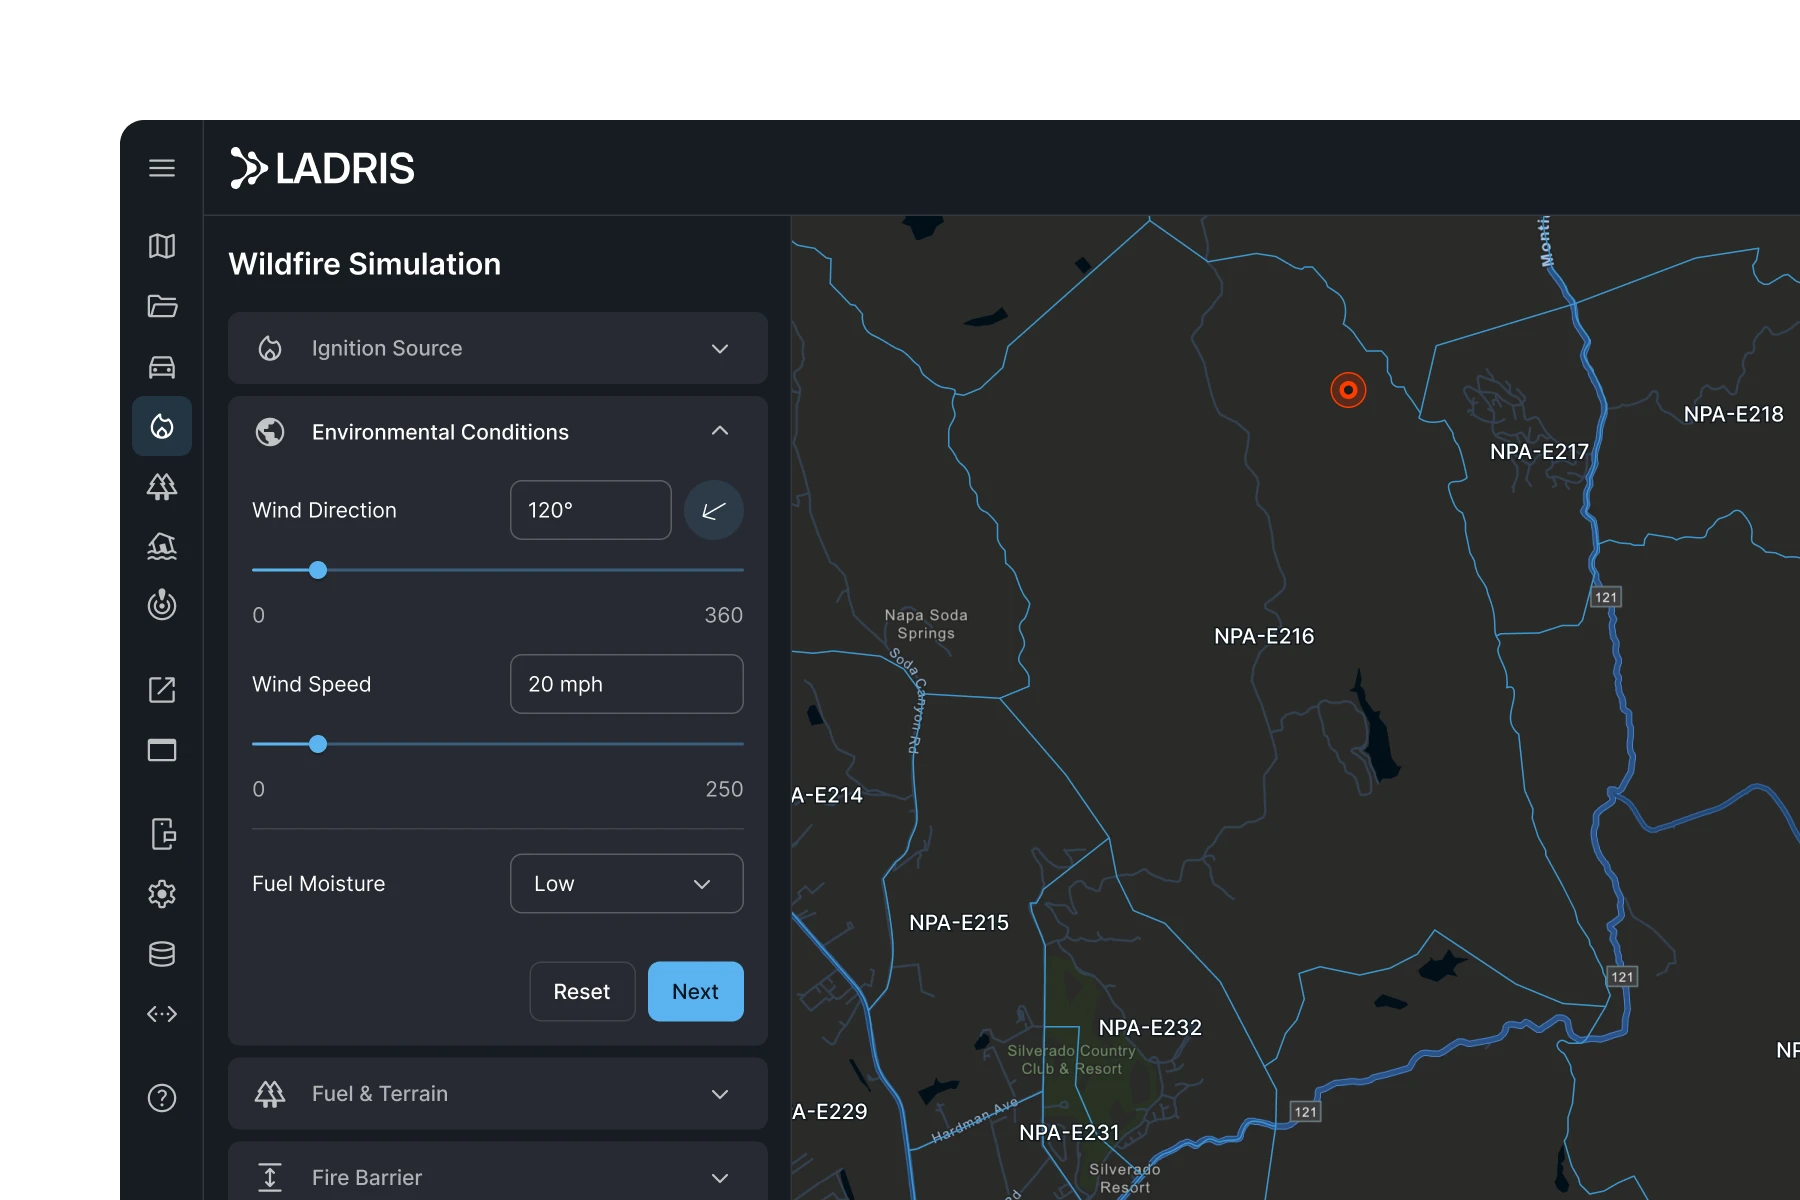Image resolution: width=1800 pixels, height=1200 pixels.
Task: Toggle the sidebar with hamburger menu
Action: (161, 168)
